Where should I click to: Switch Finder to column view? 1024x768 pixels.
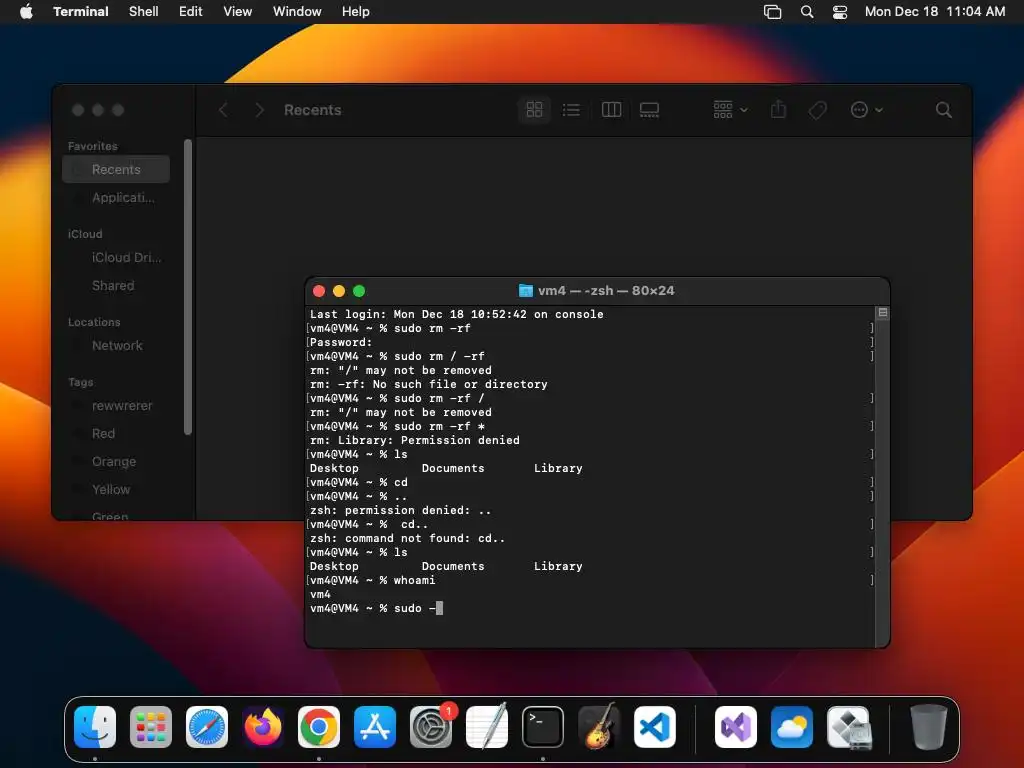point(611,110)
